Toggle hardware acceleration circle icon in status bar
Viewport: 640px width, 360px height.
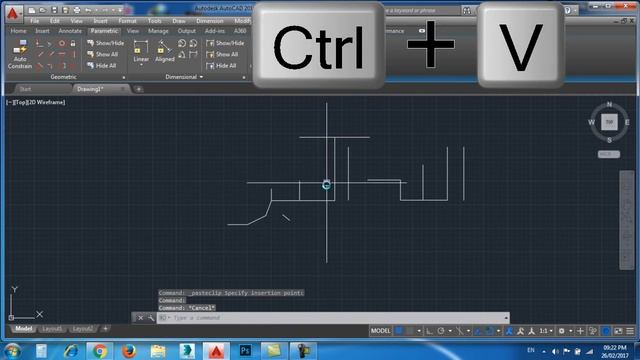pos(606,331)
